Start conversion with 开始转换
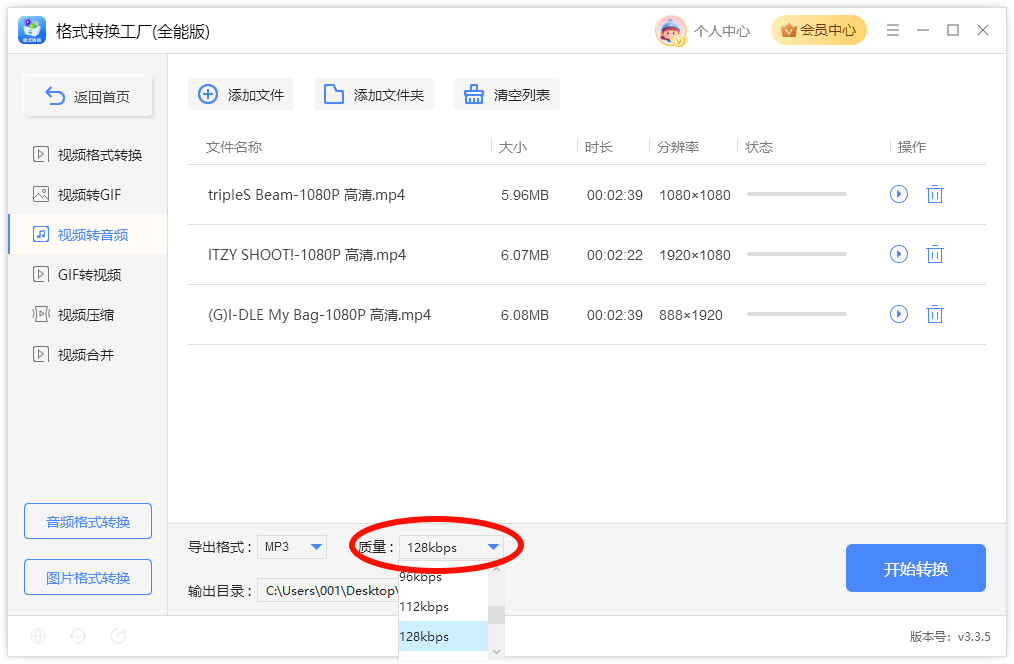Screen dimensions: 1014x664 click(x=916, y=568)
